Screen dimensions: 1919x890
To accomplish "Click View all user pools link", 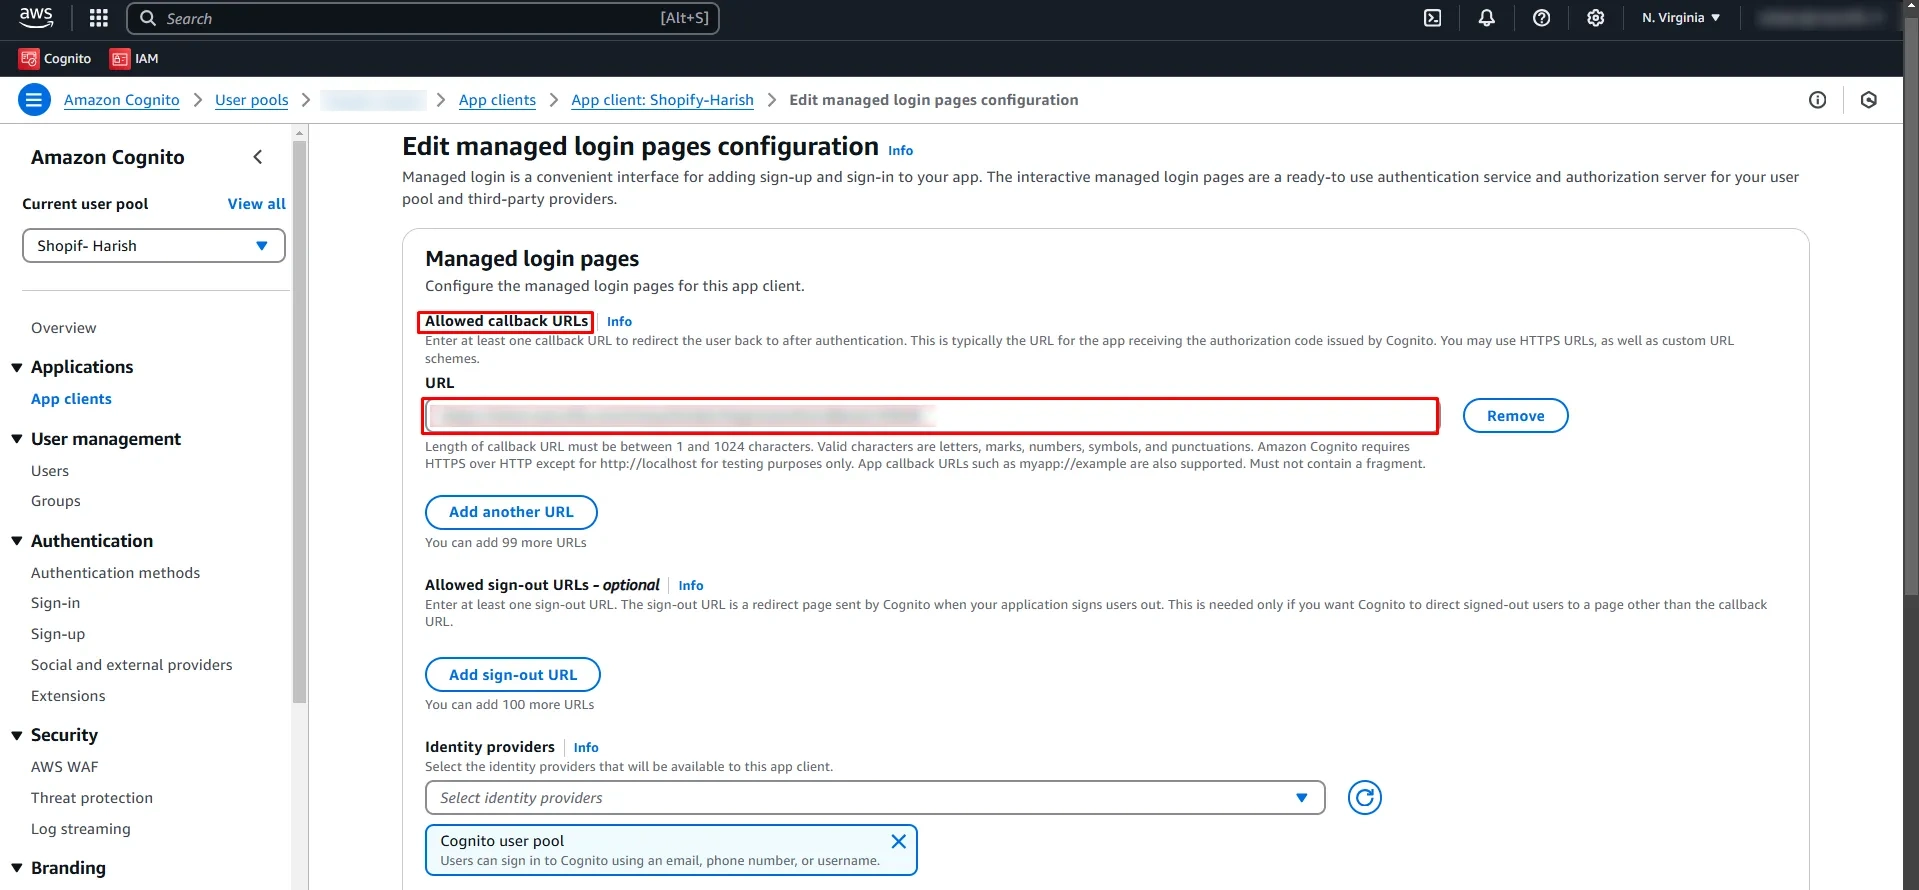I will tap(257, 204).
